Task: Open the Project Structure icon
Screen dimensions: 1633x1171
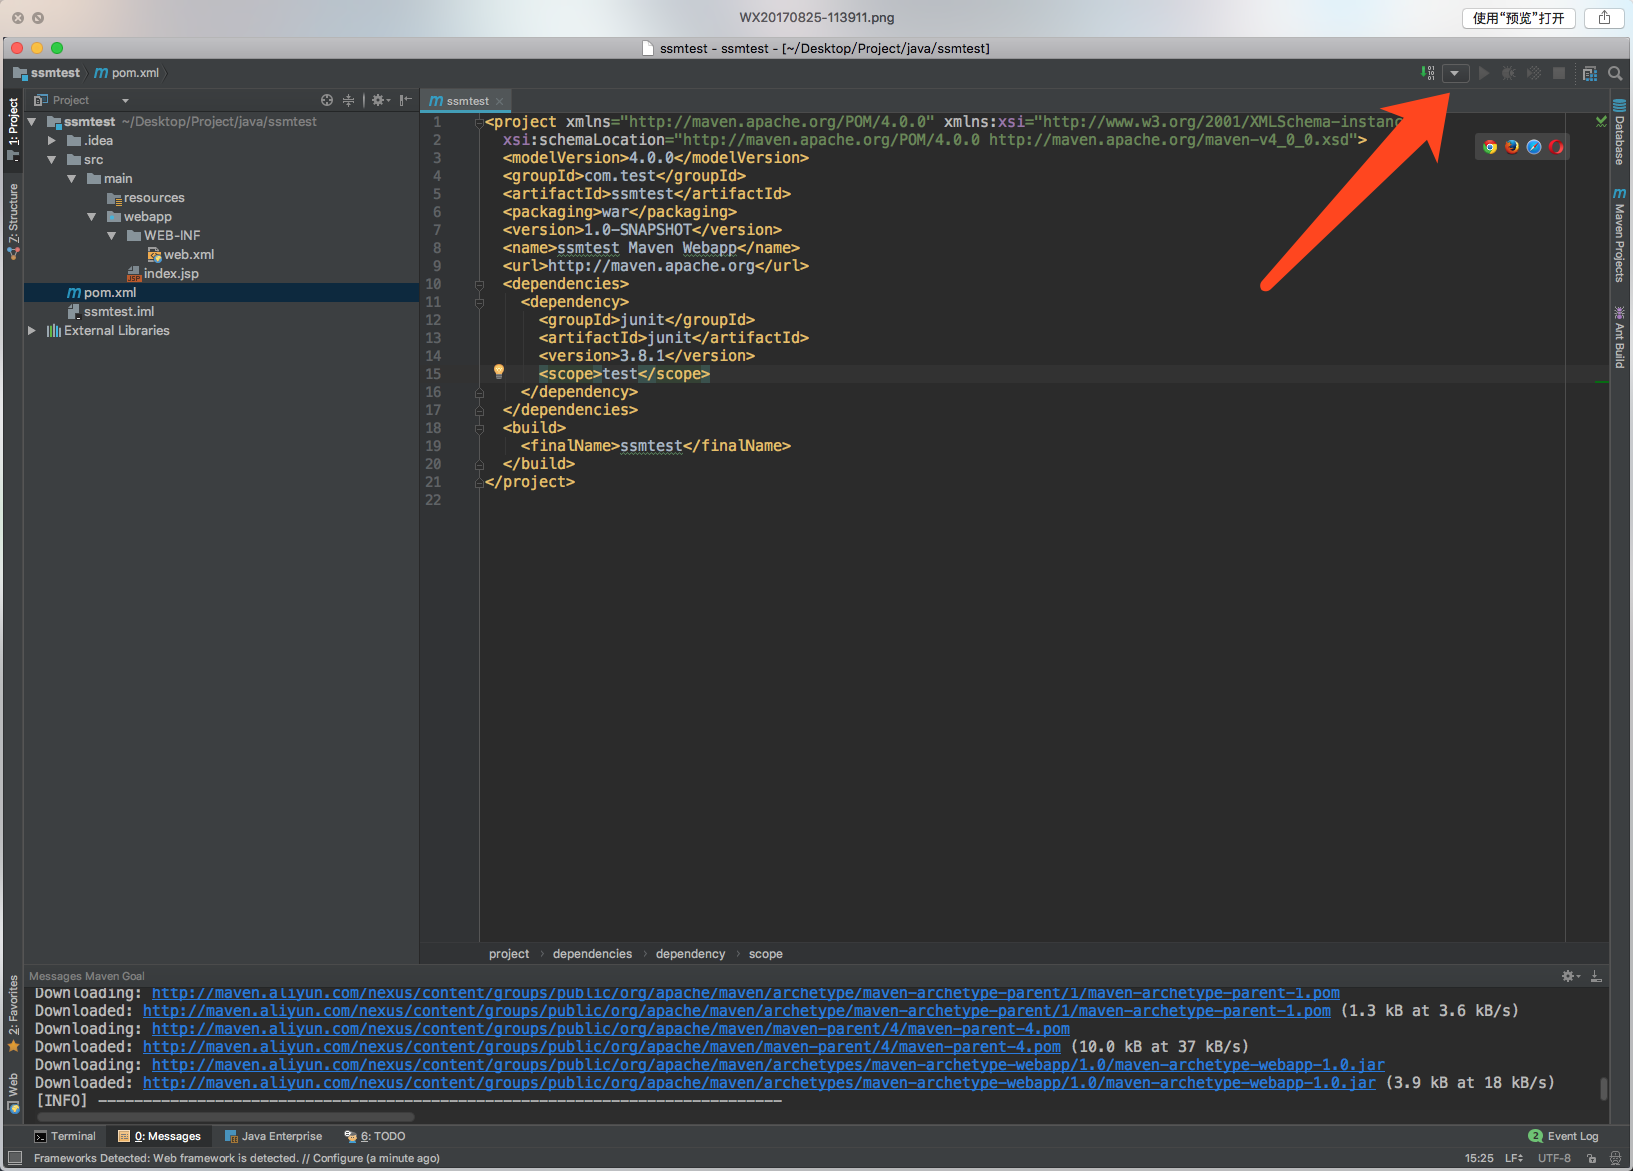Action: point(1589,73)
